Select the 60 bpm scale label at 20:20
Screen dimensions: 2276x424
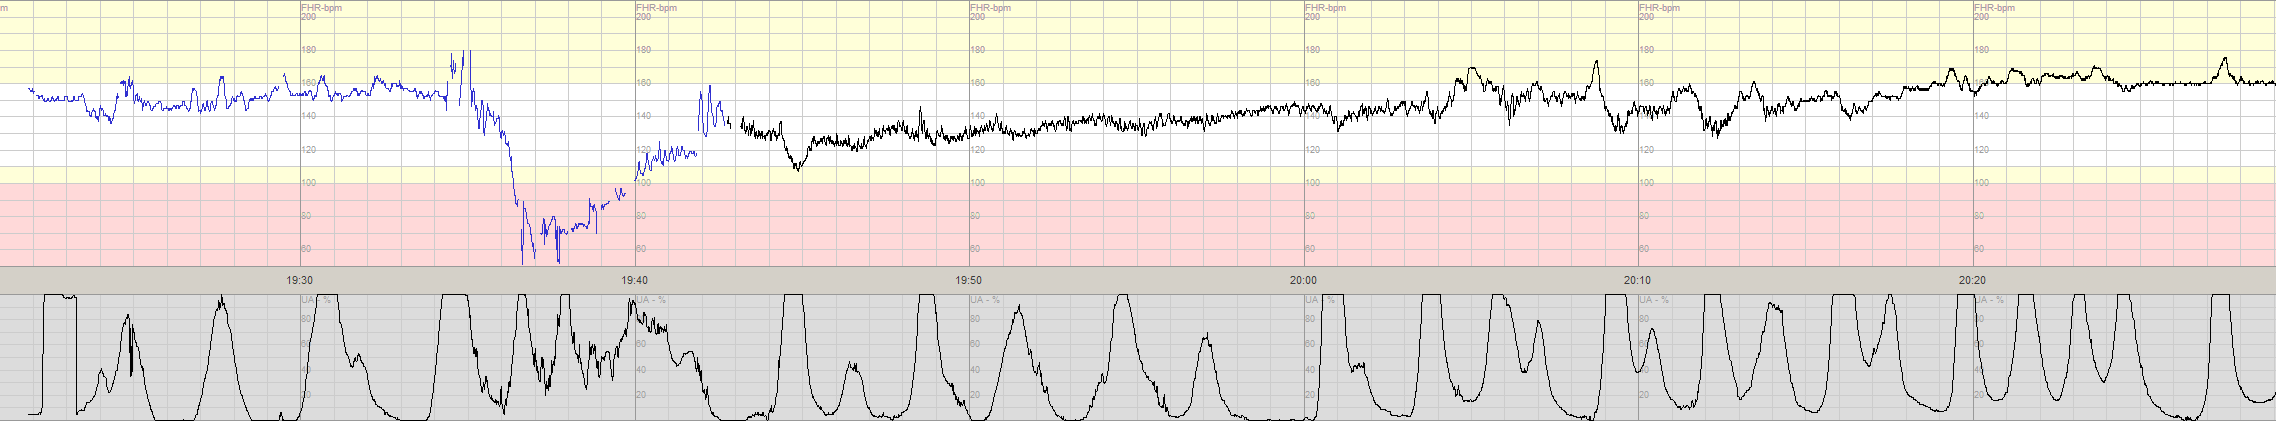tap(1981, 249)
